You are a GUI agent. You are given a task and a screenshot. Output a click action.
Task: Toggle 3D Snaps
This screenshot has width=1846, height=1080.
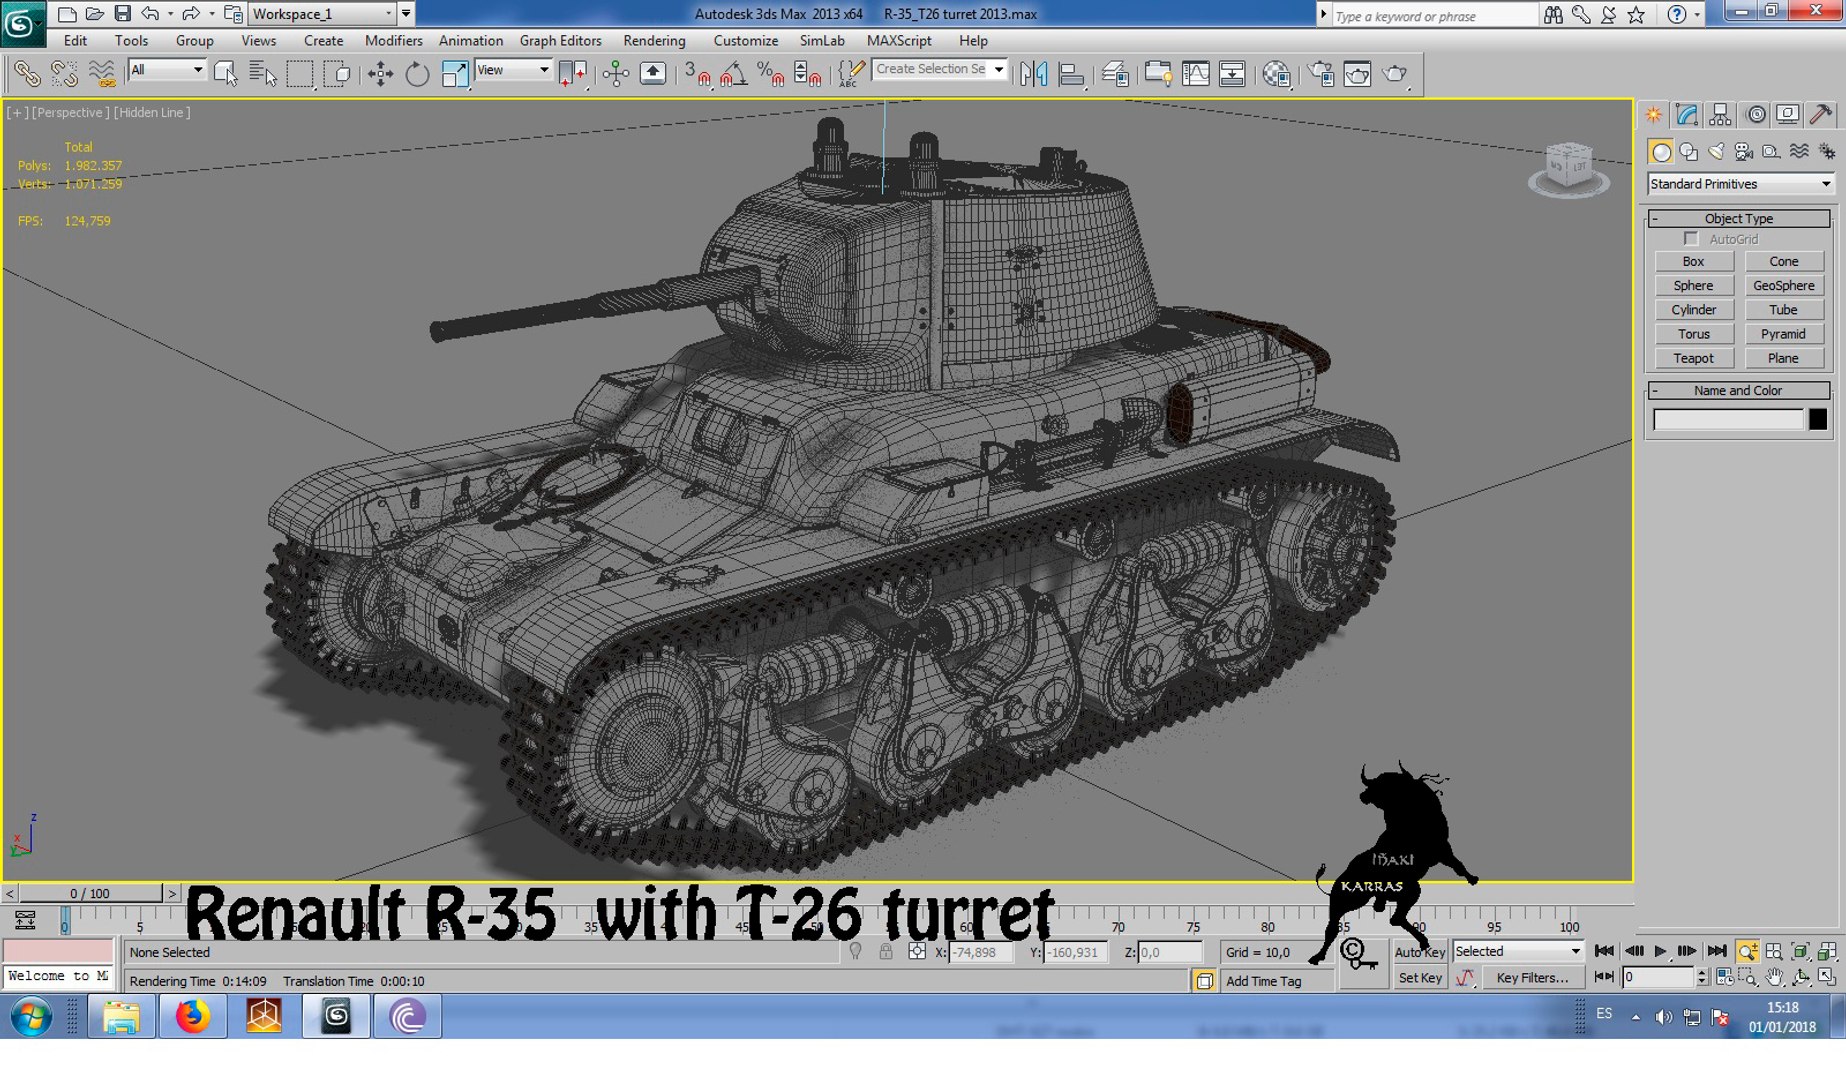(x=697, y=73)
